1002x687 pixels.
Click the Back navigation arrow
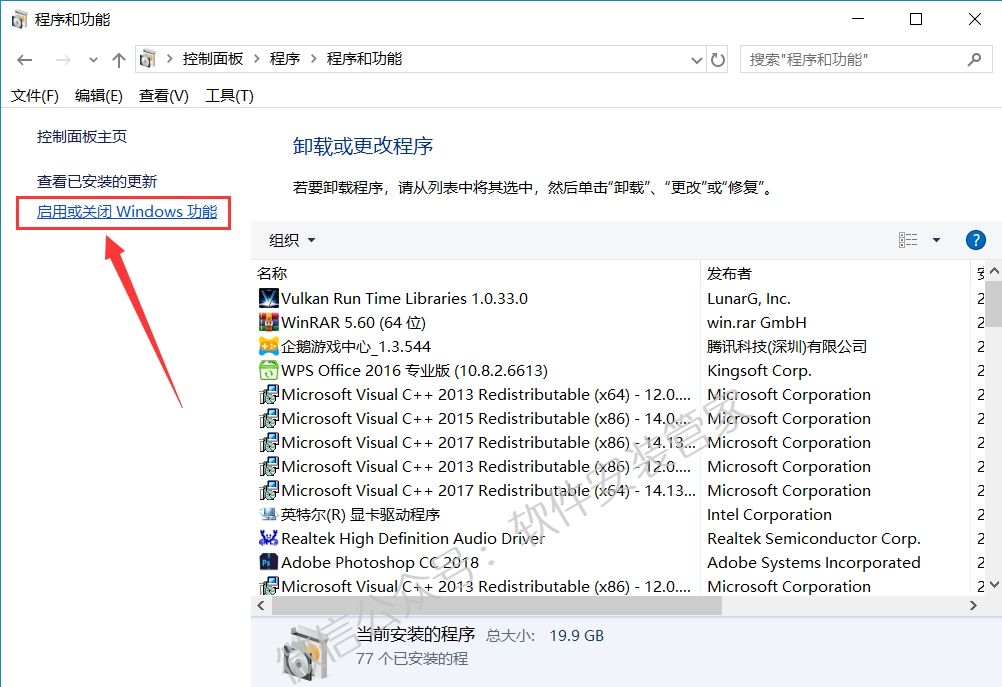[x=25, y=60]
